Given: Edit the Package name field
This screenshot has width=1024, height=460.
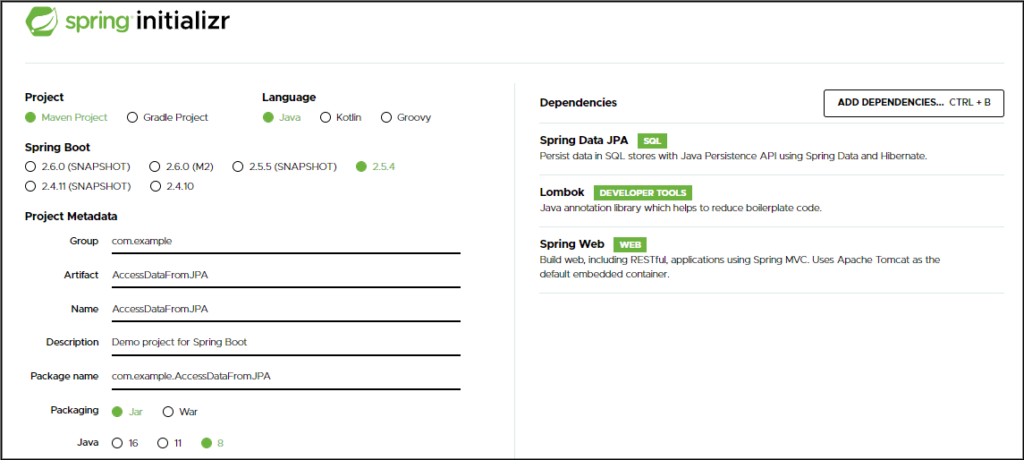Looking at the screenshot, I should [286, 376].
